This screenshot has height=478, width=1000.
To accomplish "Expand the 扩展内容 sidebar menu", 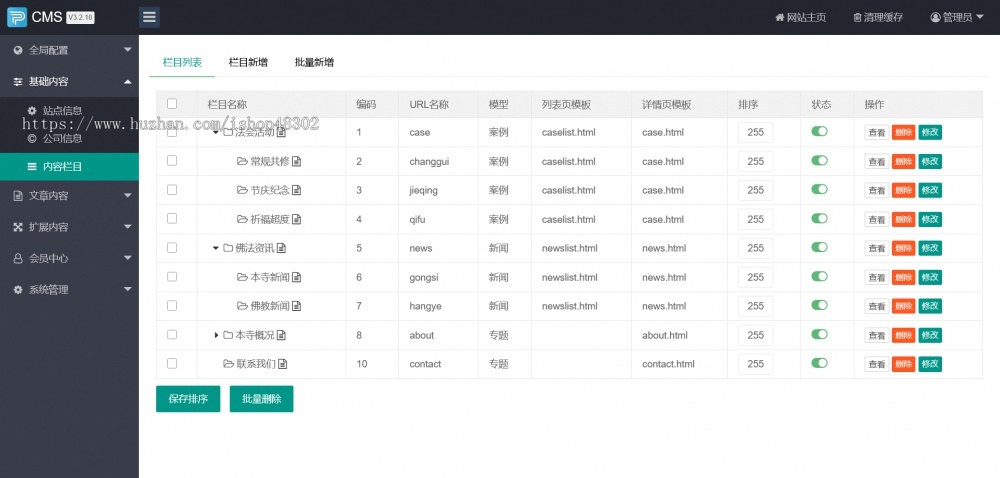I will 70,227.
